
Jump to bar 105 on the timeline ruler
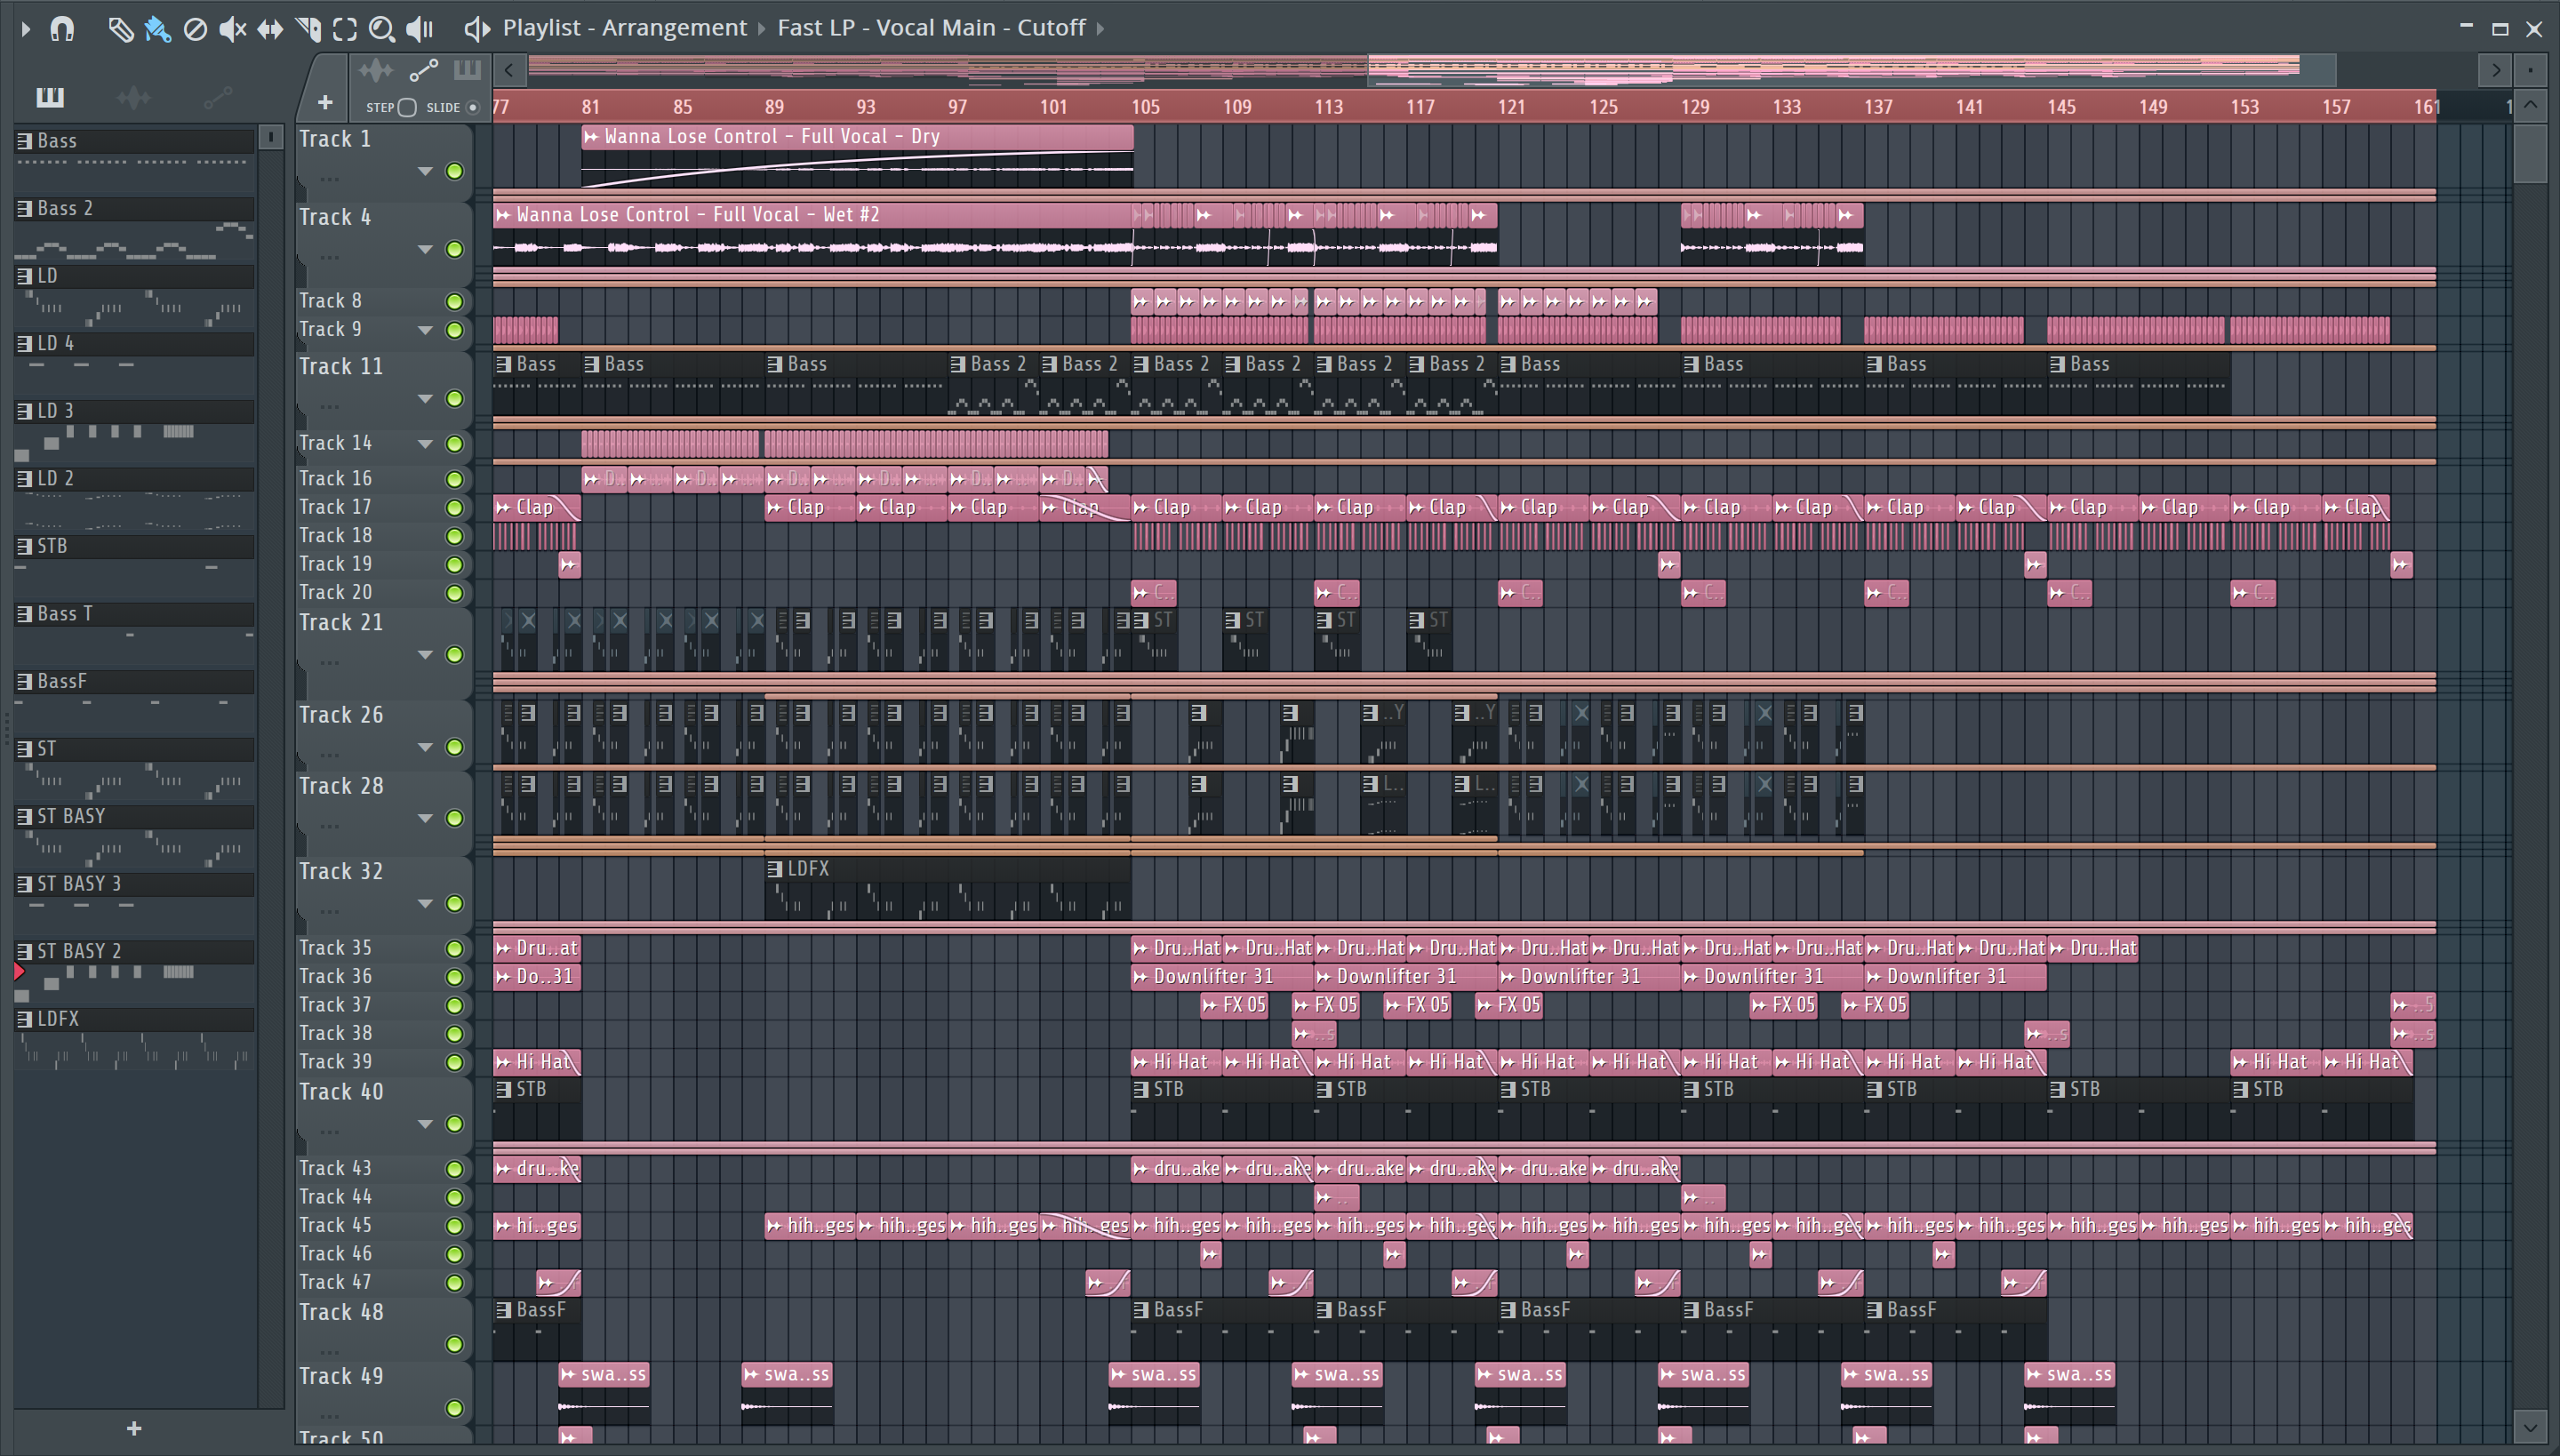(1146, 107)
